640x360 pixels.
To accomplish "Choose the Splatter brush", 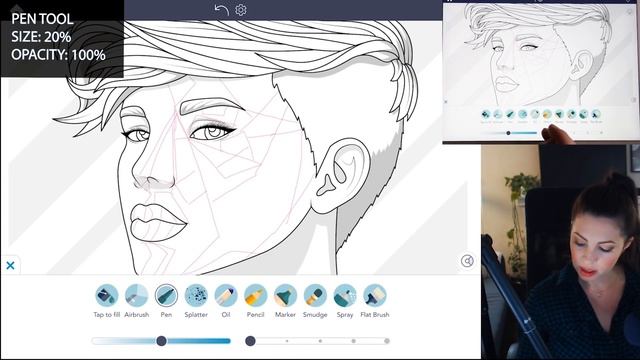I will click(x=196, y=296).
